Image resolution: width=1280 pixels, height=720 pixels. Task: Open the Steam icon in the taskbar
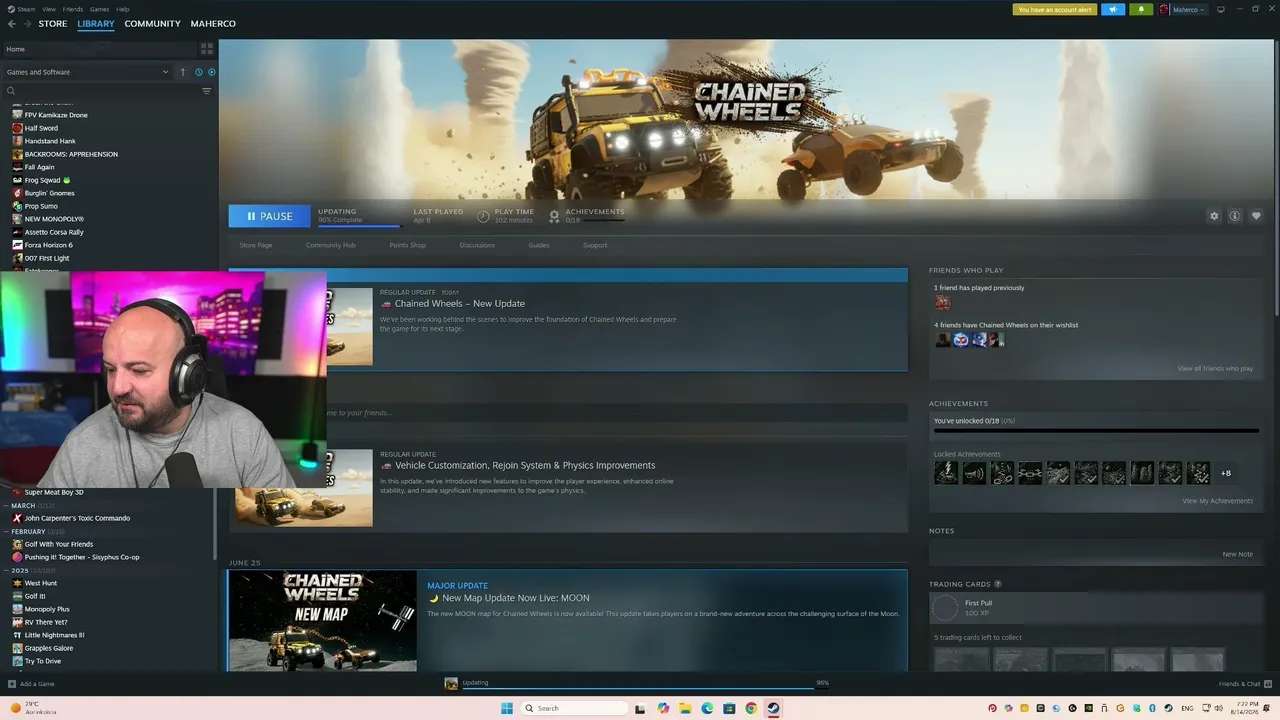pyautogui.click(x=773, y=708)
